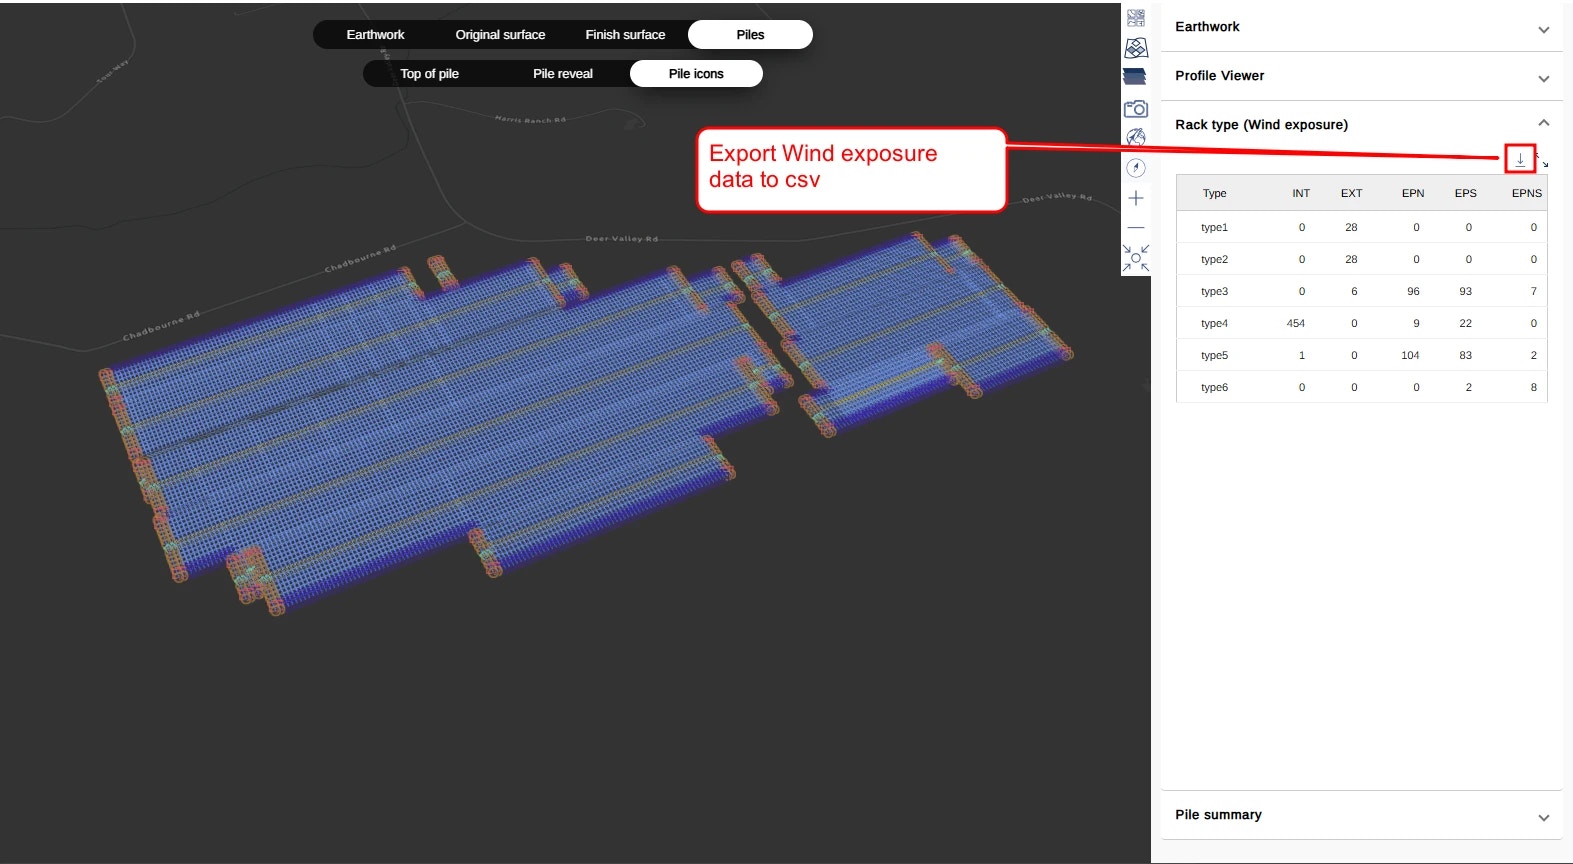Click the EPNS column header

tap(1526, 193)
